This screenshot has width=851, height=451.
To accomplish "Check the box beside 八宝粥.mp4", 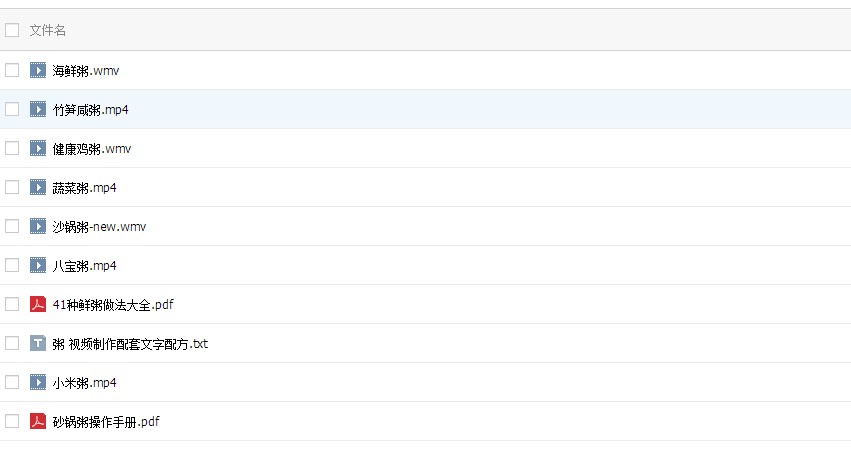I will point(12,265).
